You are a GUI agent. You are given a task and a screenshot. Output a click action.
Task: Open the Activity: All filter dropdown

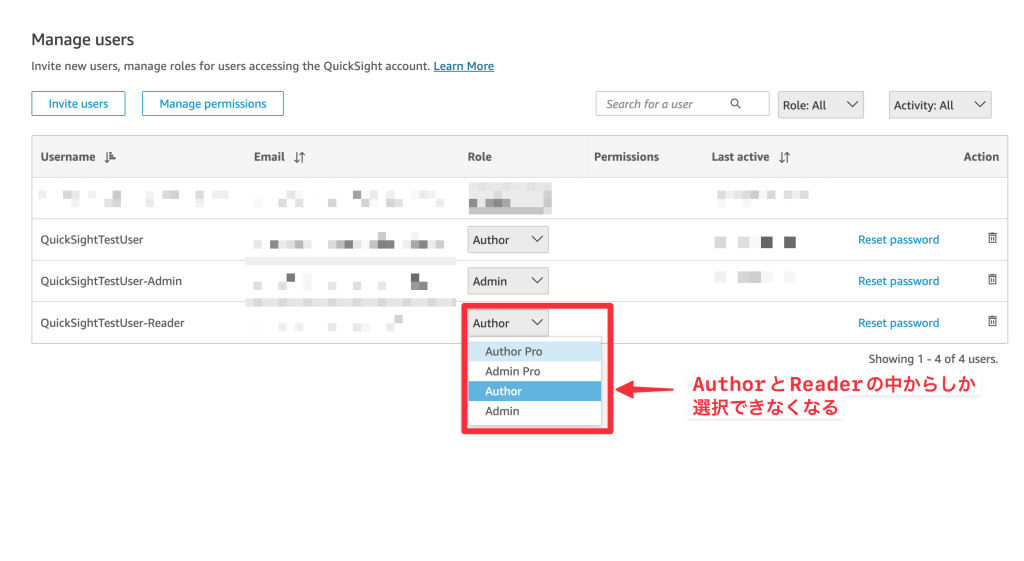tap(940, 105)
